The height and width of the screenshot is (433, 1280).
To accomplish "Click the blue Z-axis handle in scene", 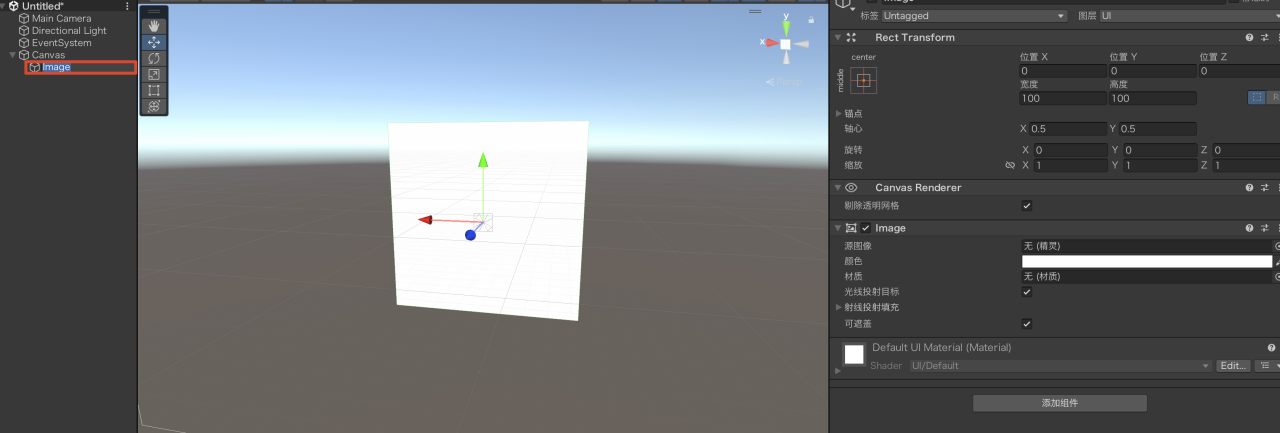I will (470, 234).
